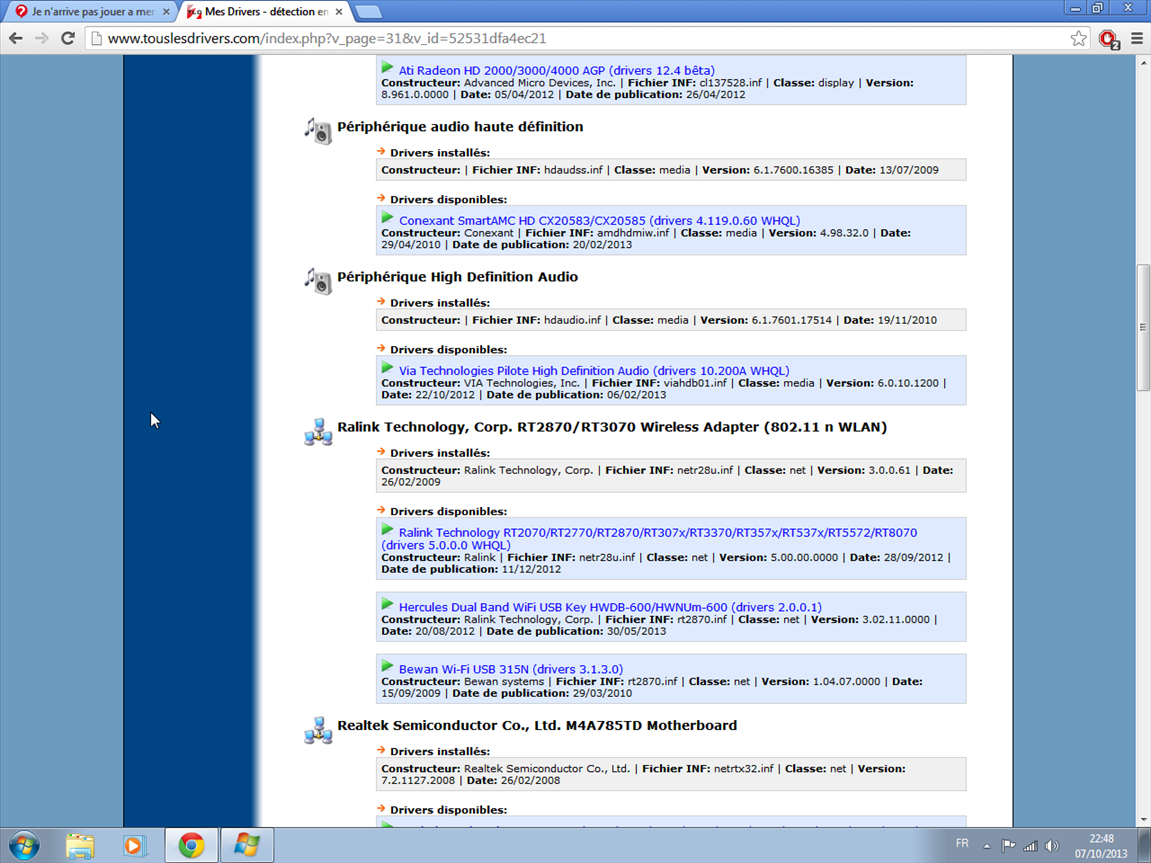Viewport: 1151px width, 863px height.
Task: Click the page vertical scrollbar thumb
Action: [x=1143, y=326]
